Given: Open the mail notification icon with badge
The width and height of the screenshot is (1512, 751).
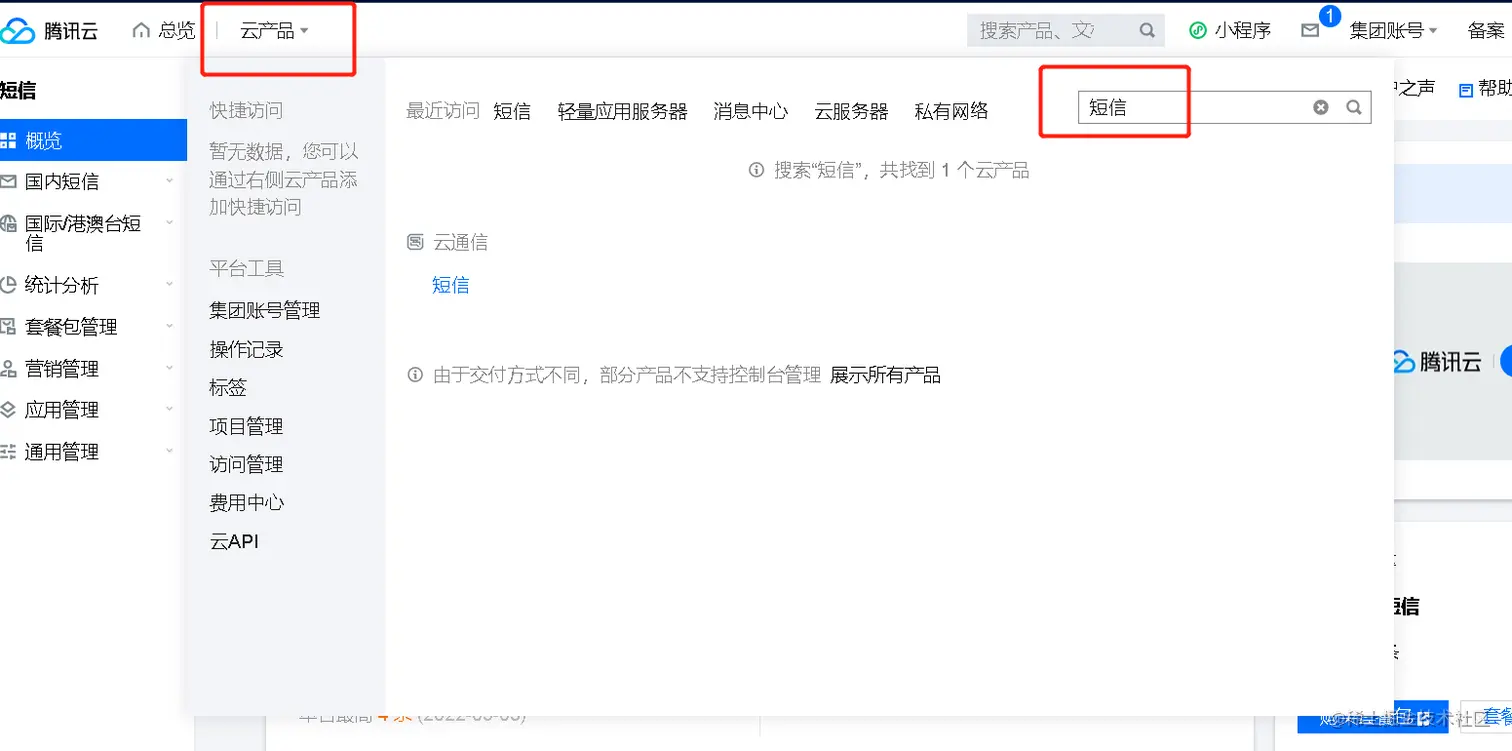Looking at the screenshot, I should [1311, 29].
